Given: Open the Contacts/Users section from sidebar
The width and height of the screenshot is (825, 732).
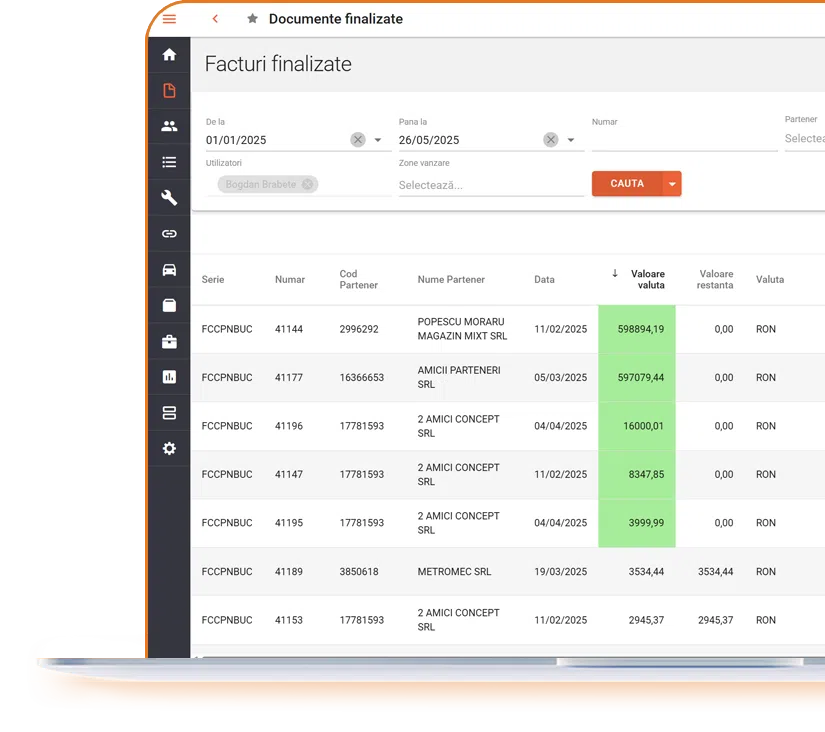Looking at the screenshot, I should coord(168,125).
